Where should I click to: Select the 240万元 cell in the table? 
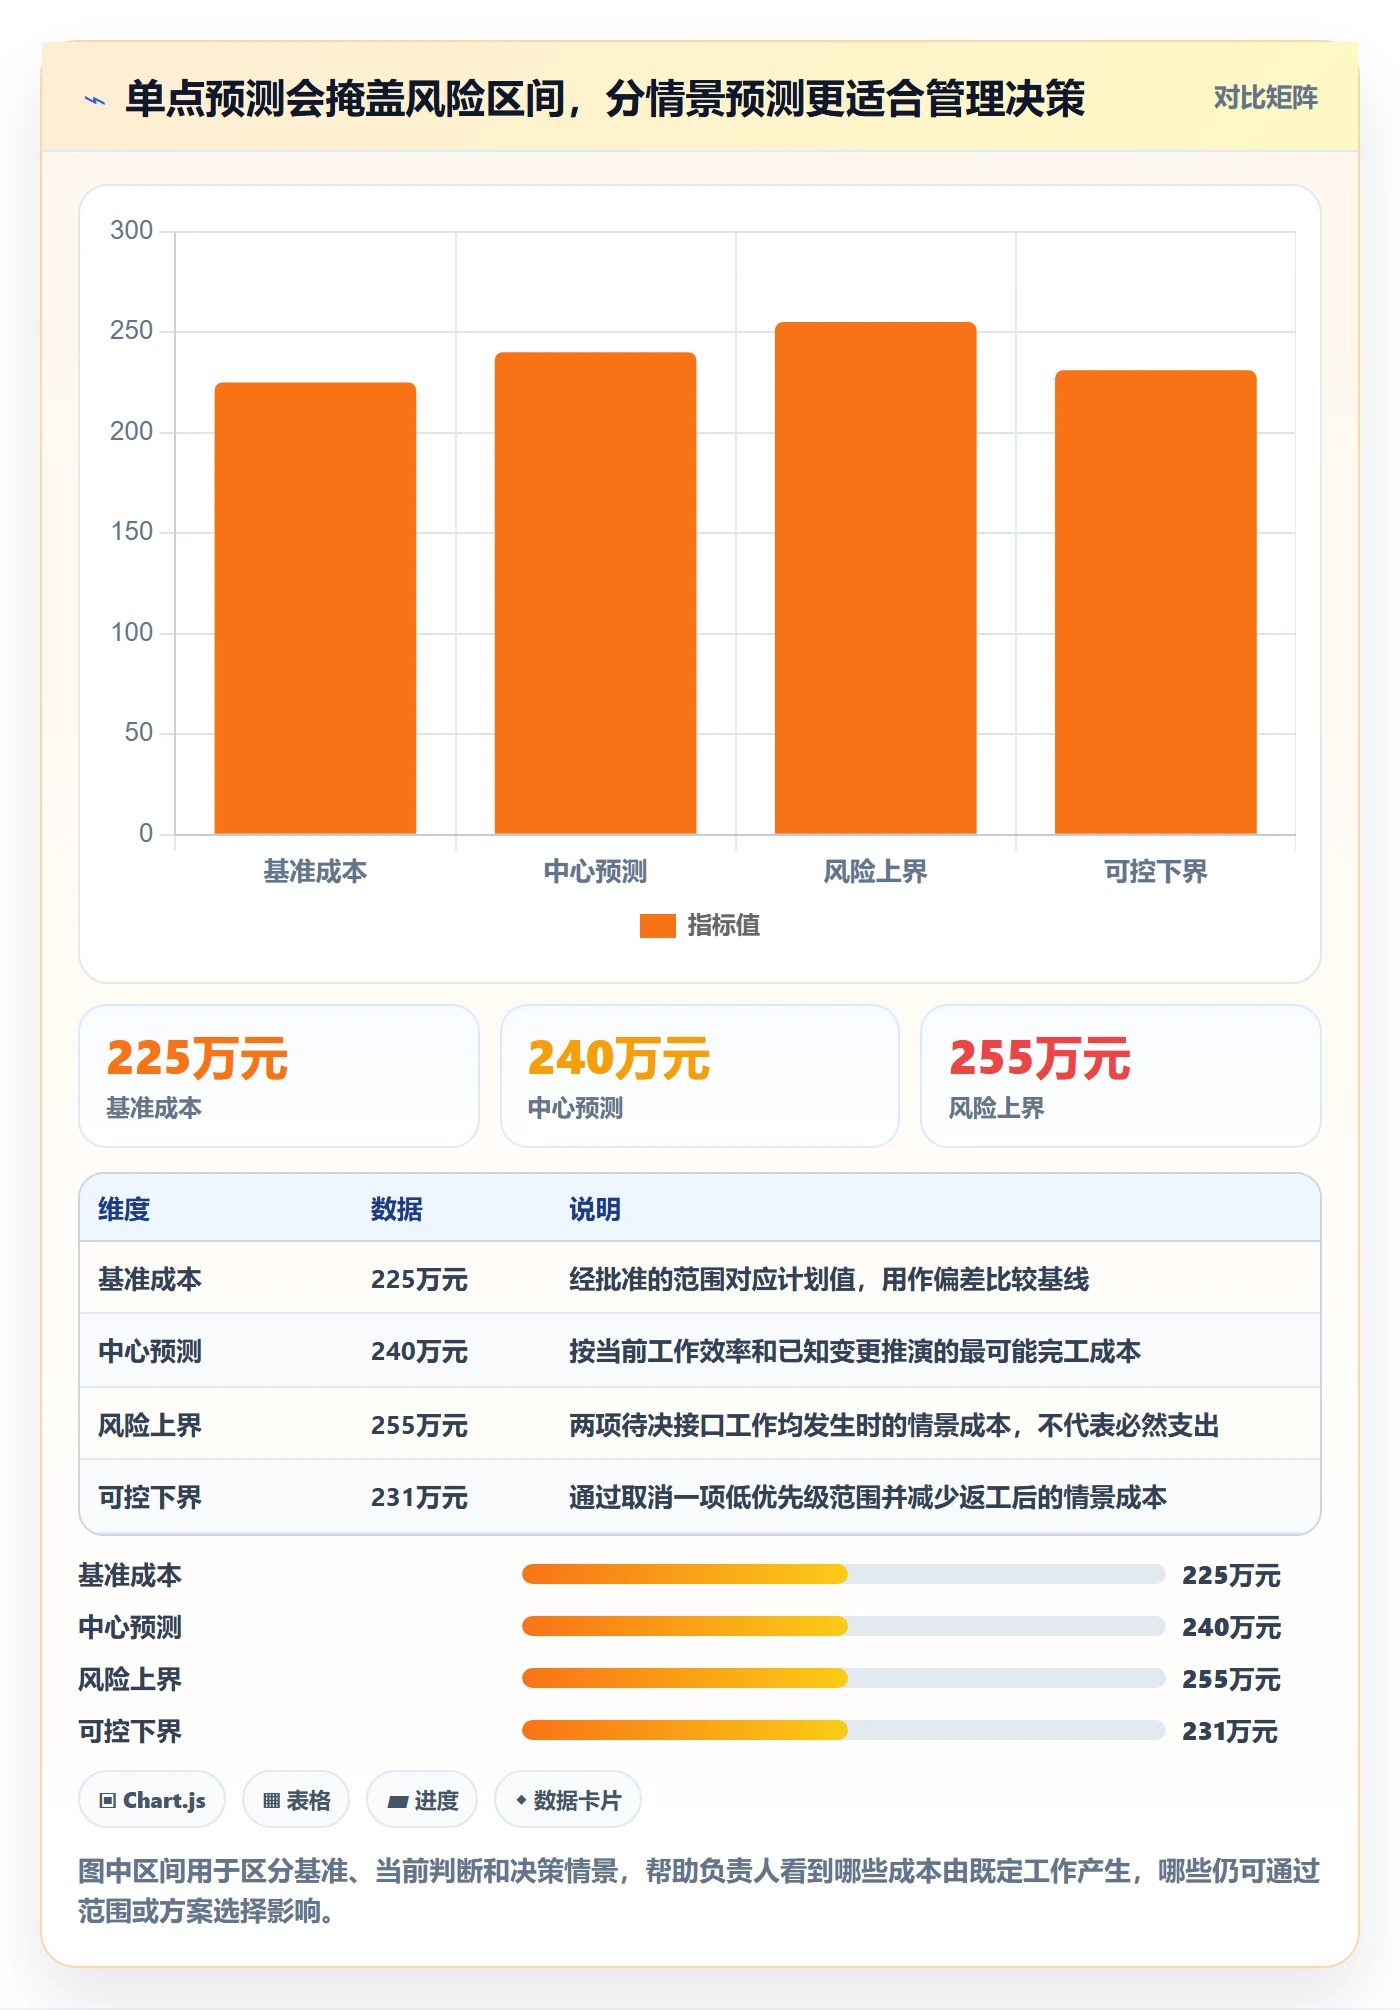pyautogui.click(x=419, y=1351)
